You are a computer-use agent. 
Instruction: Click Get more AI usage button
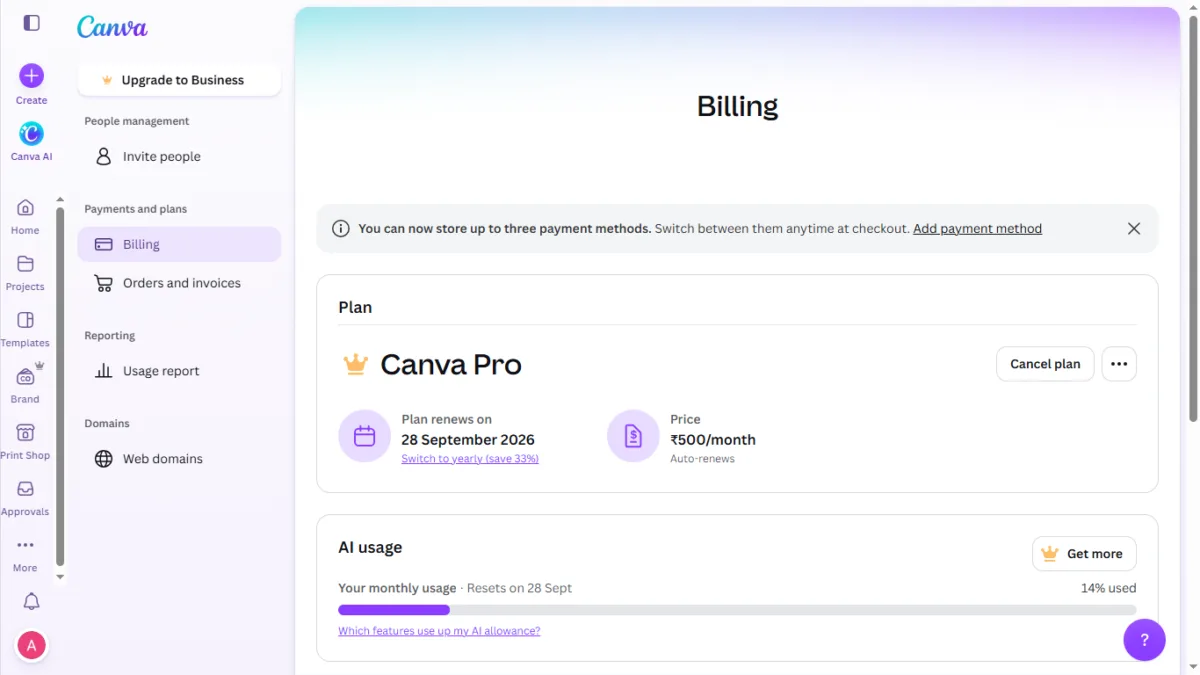[x=1084, y=554]
